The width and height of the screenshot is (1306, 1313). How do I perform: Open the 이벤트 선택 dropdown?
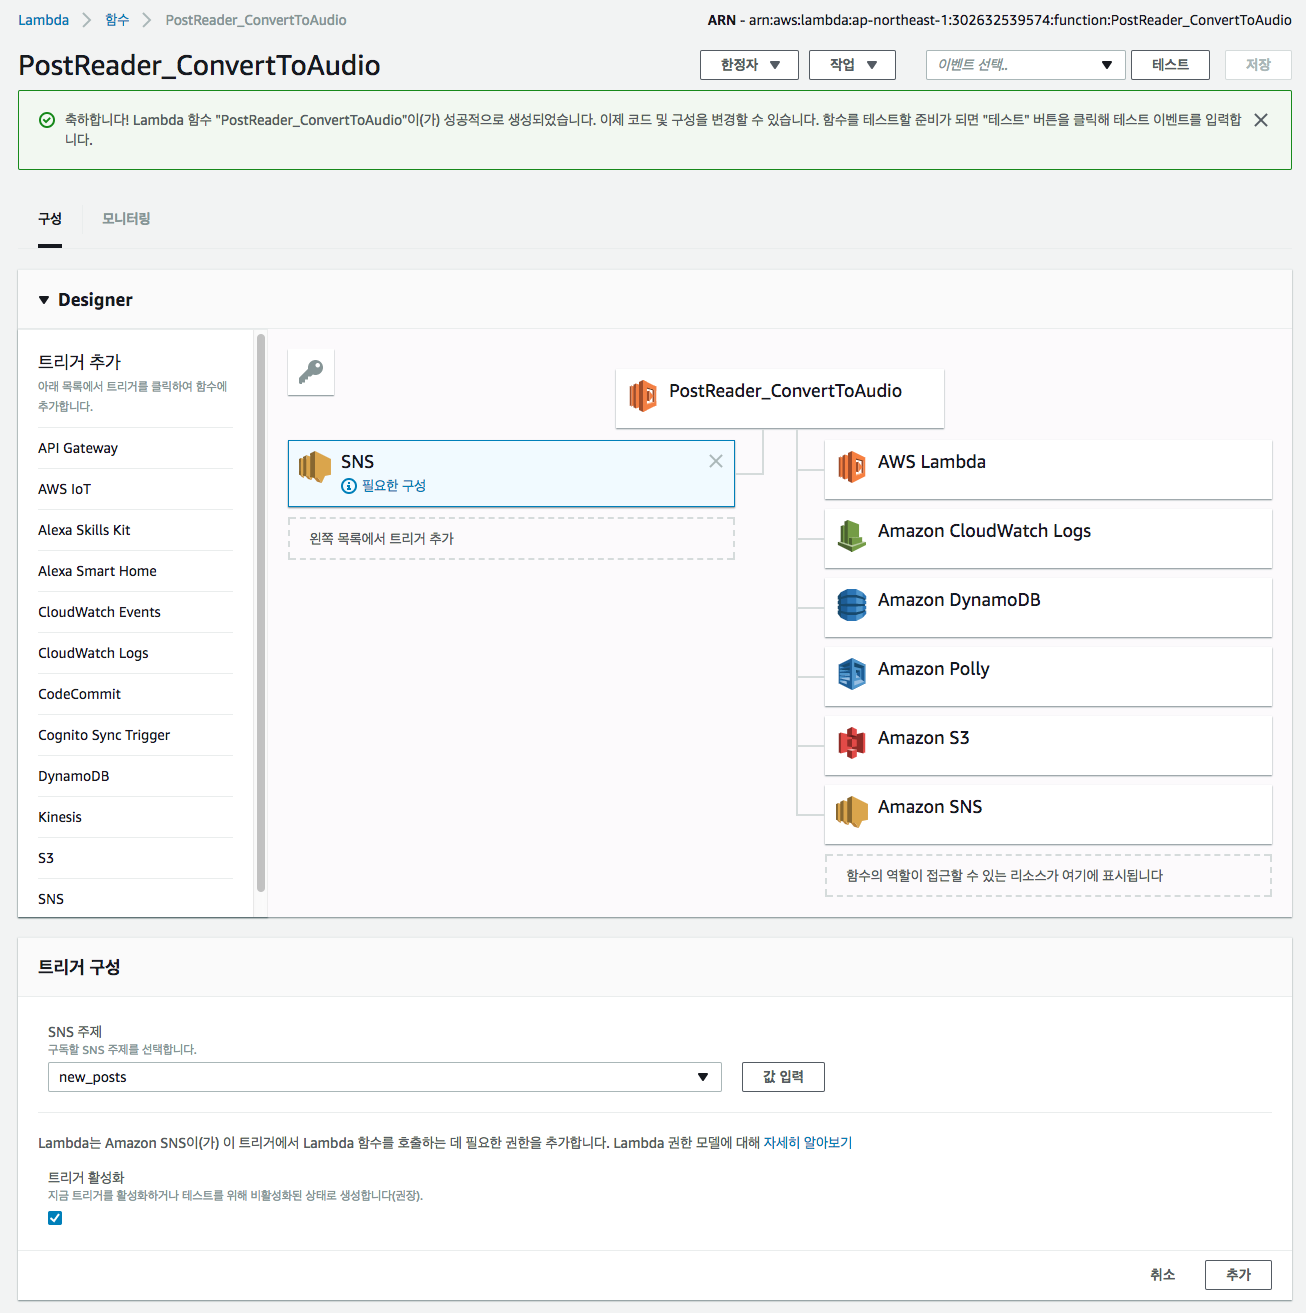pyautogui.click(x=1025, y=65)
